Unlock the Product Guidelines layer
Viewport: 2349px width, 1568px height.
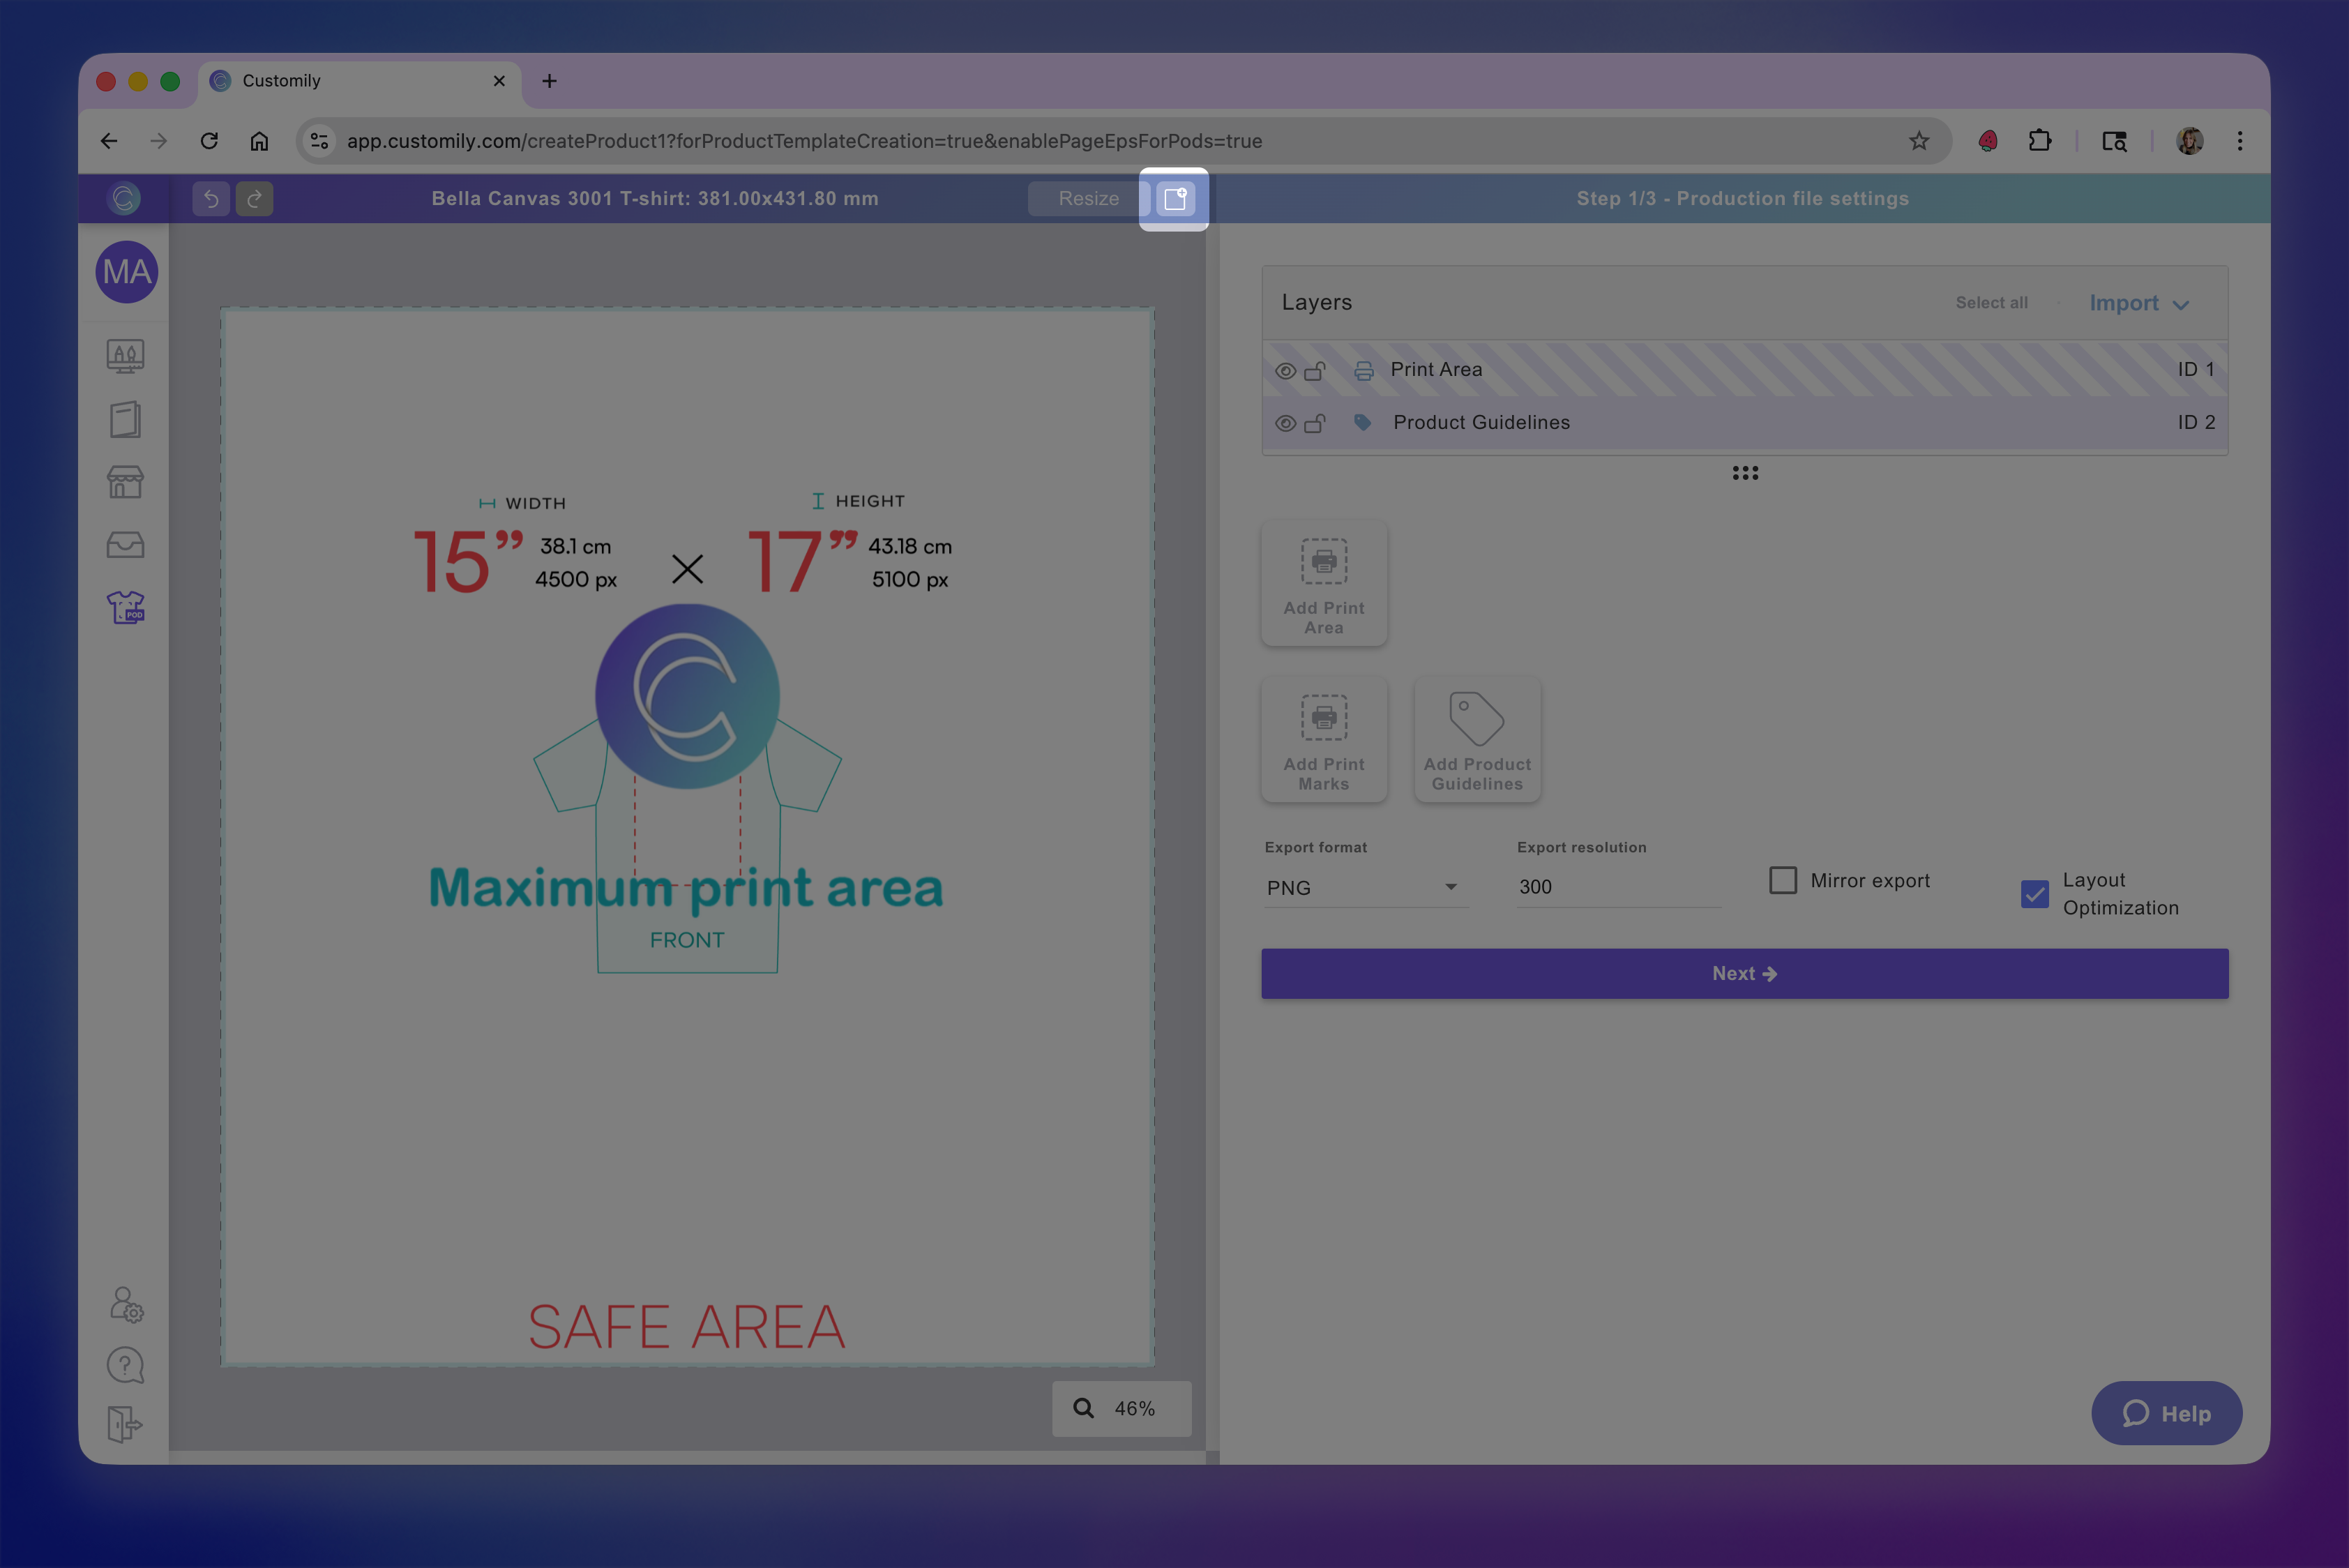[1315, 423]
